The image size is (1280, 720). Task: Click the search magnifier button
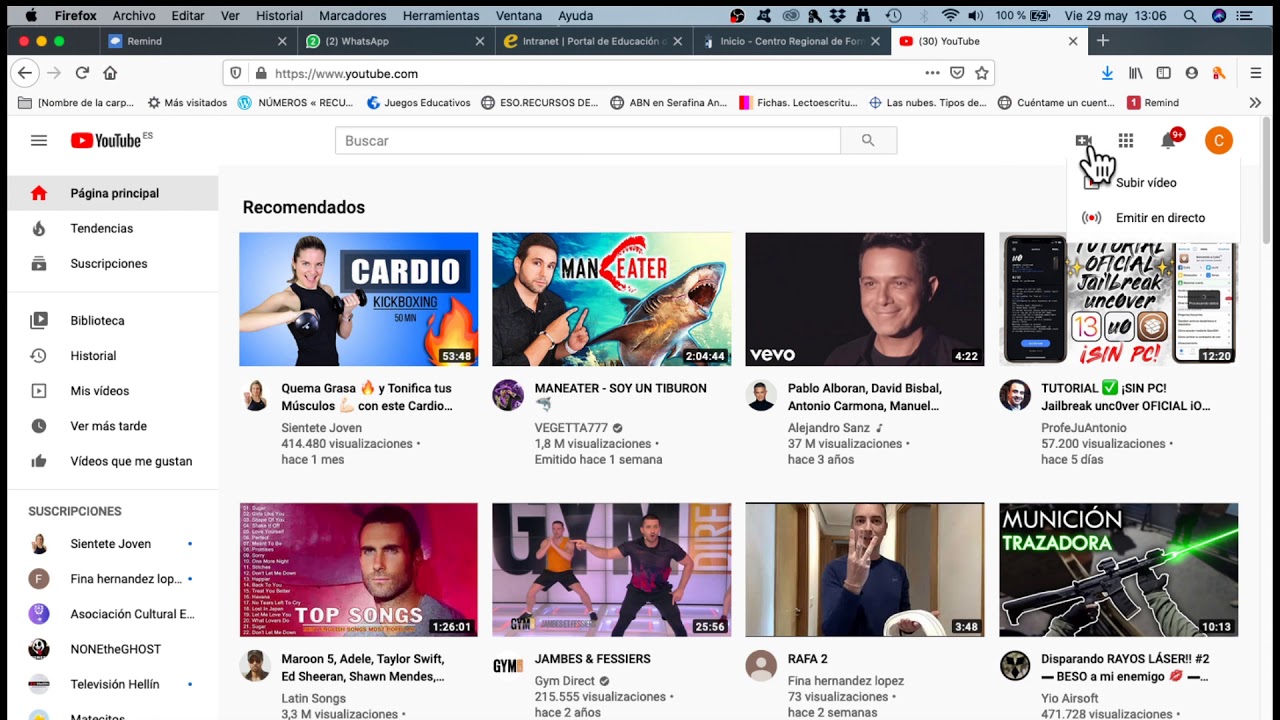(868, 141)
